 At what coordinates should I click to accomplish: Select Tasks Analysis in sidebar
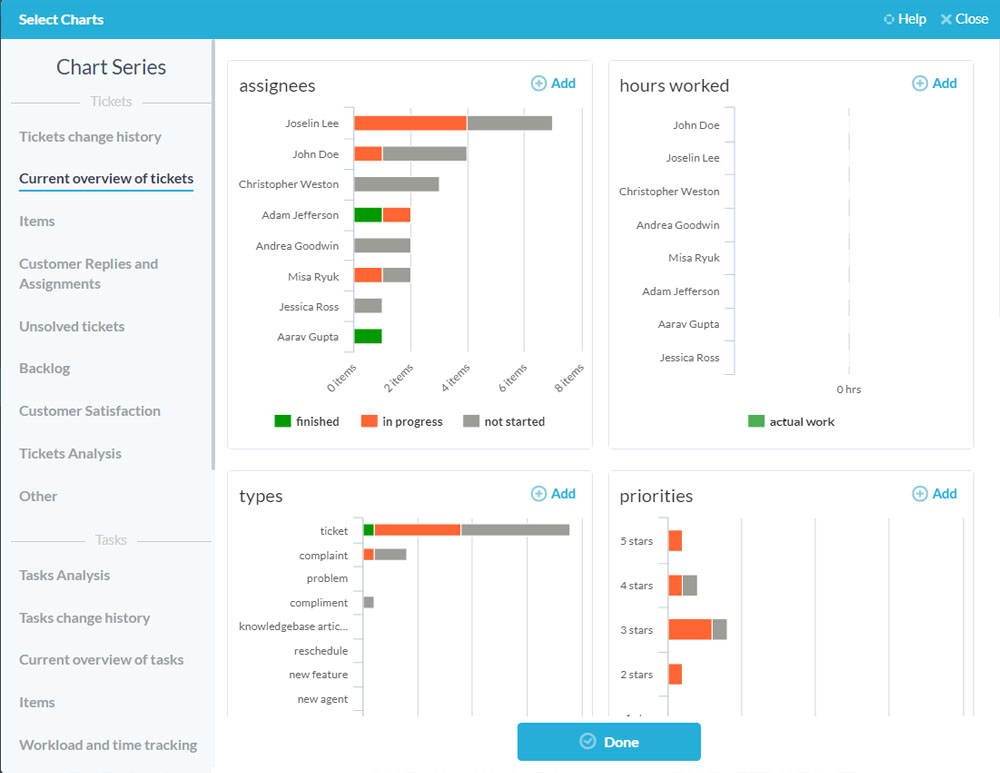(x=65, y=576)
